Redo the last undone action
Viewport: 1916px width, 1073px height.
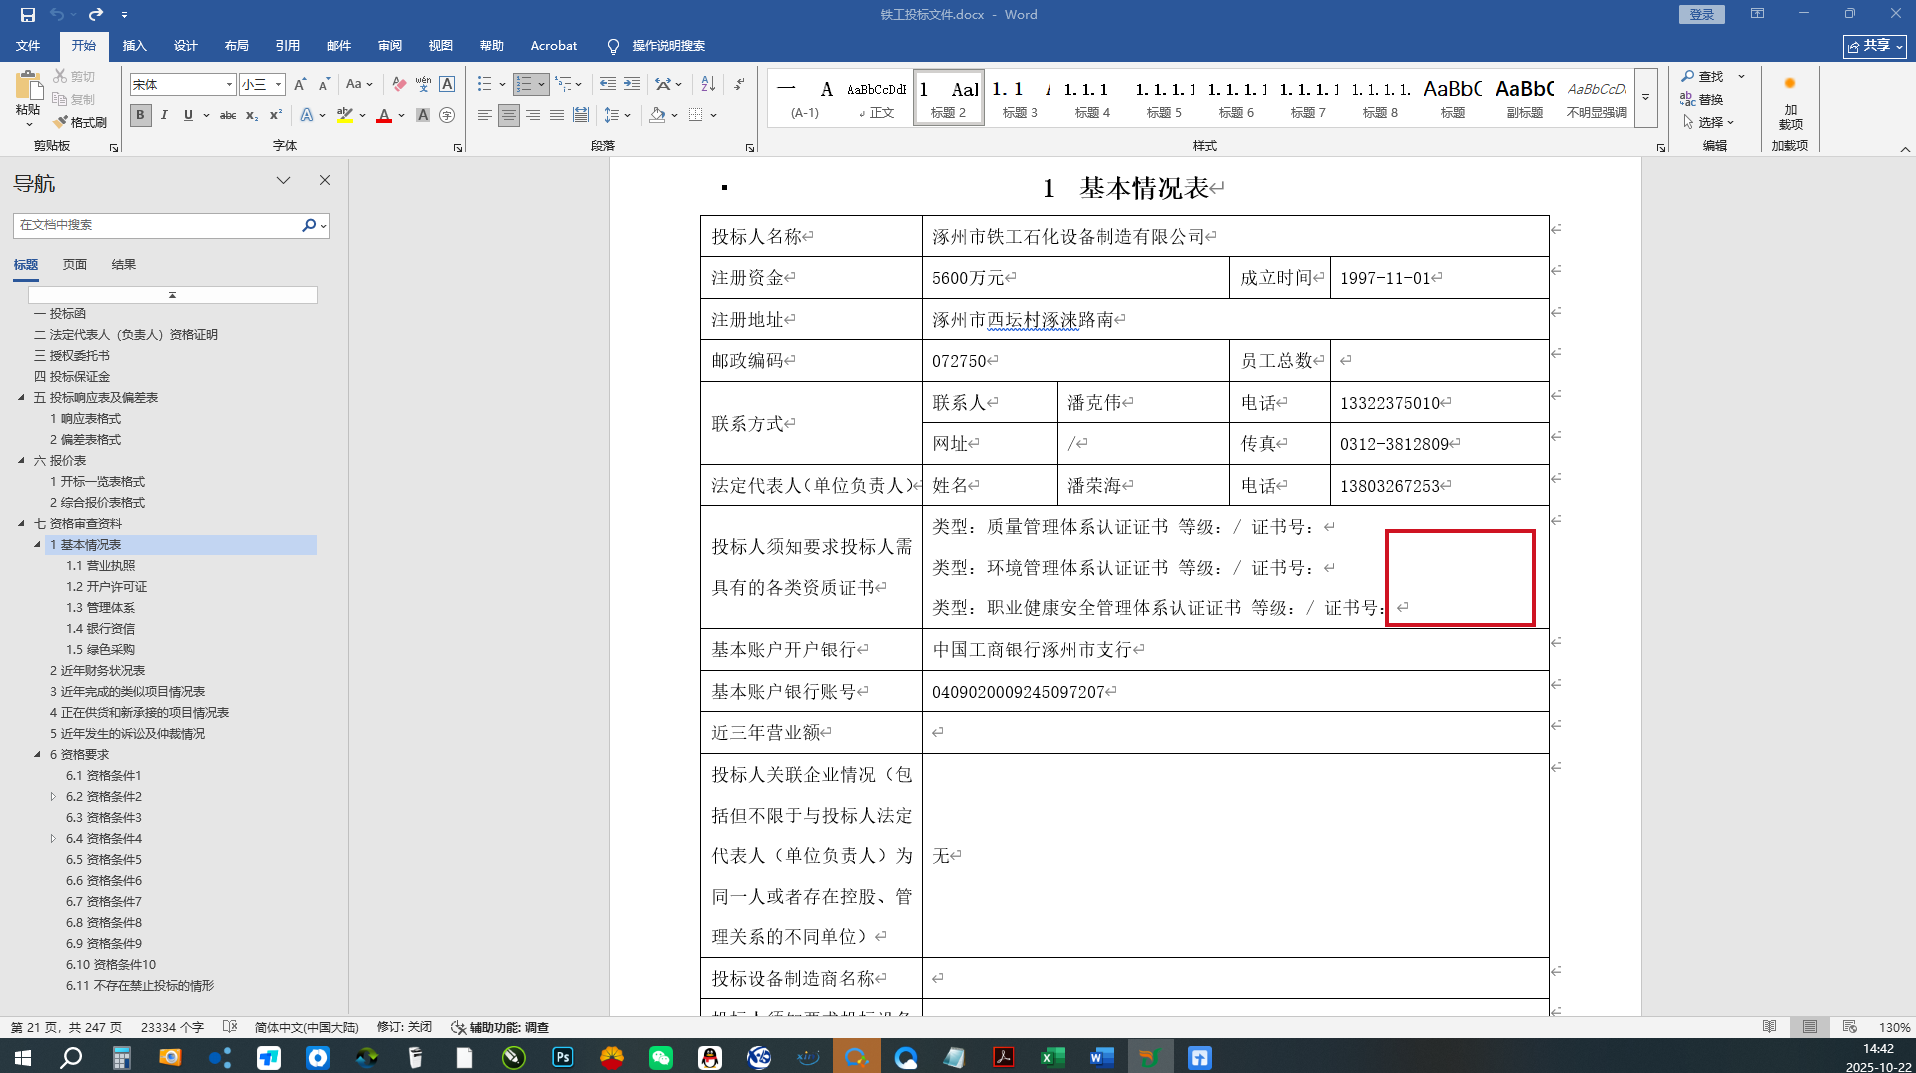96,14
